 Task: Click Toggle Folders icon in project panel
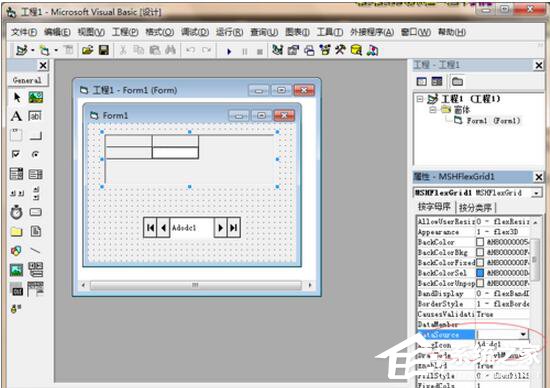pyautogui.click(x=457, y=82)
